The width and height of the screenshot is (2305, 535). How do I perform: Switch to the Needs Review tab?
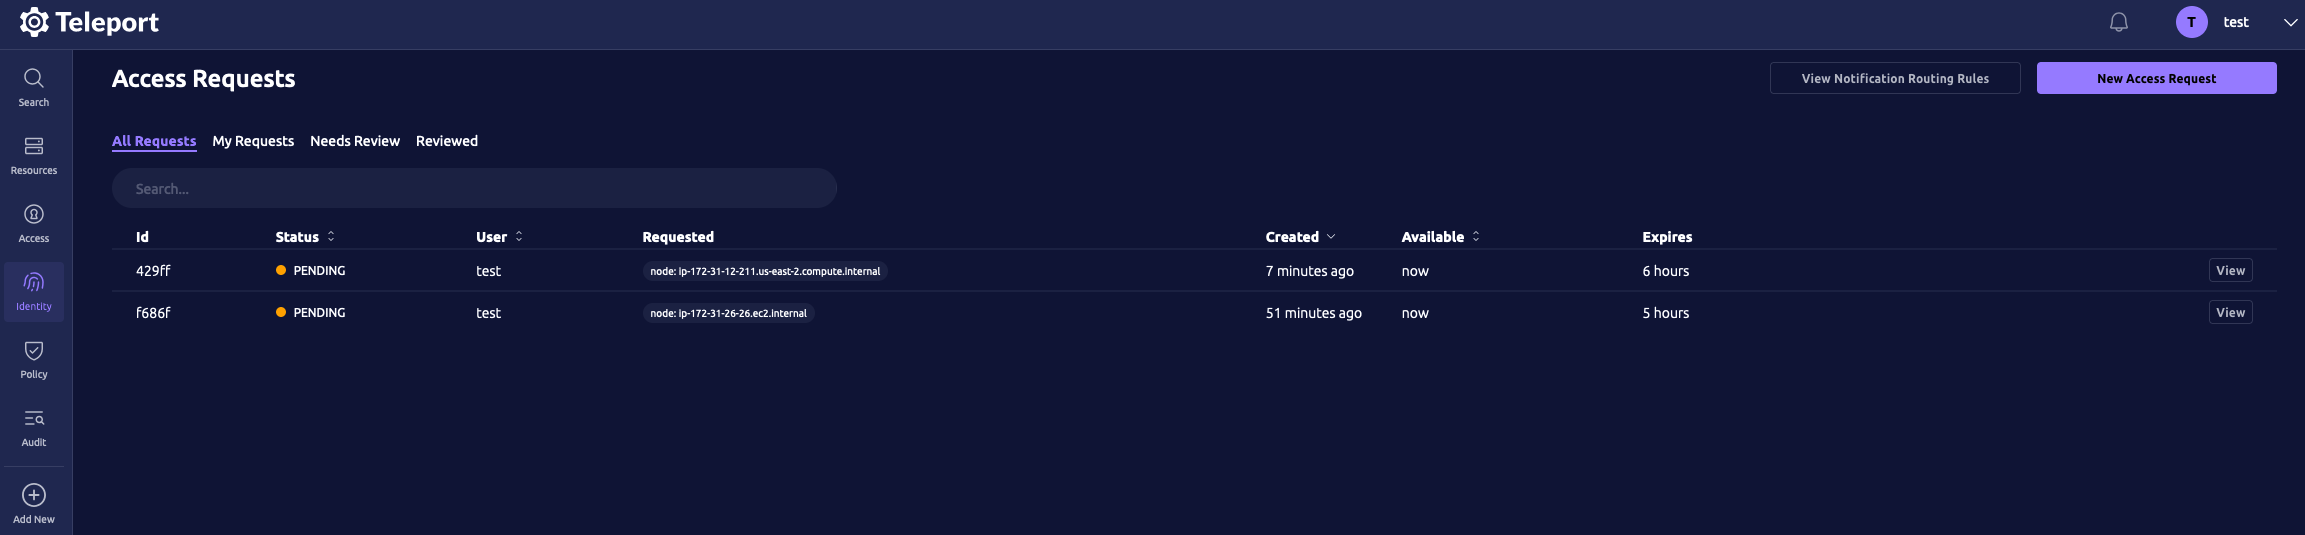(x=355, y=141)
